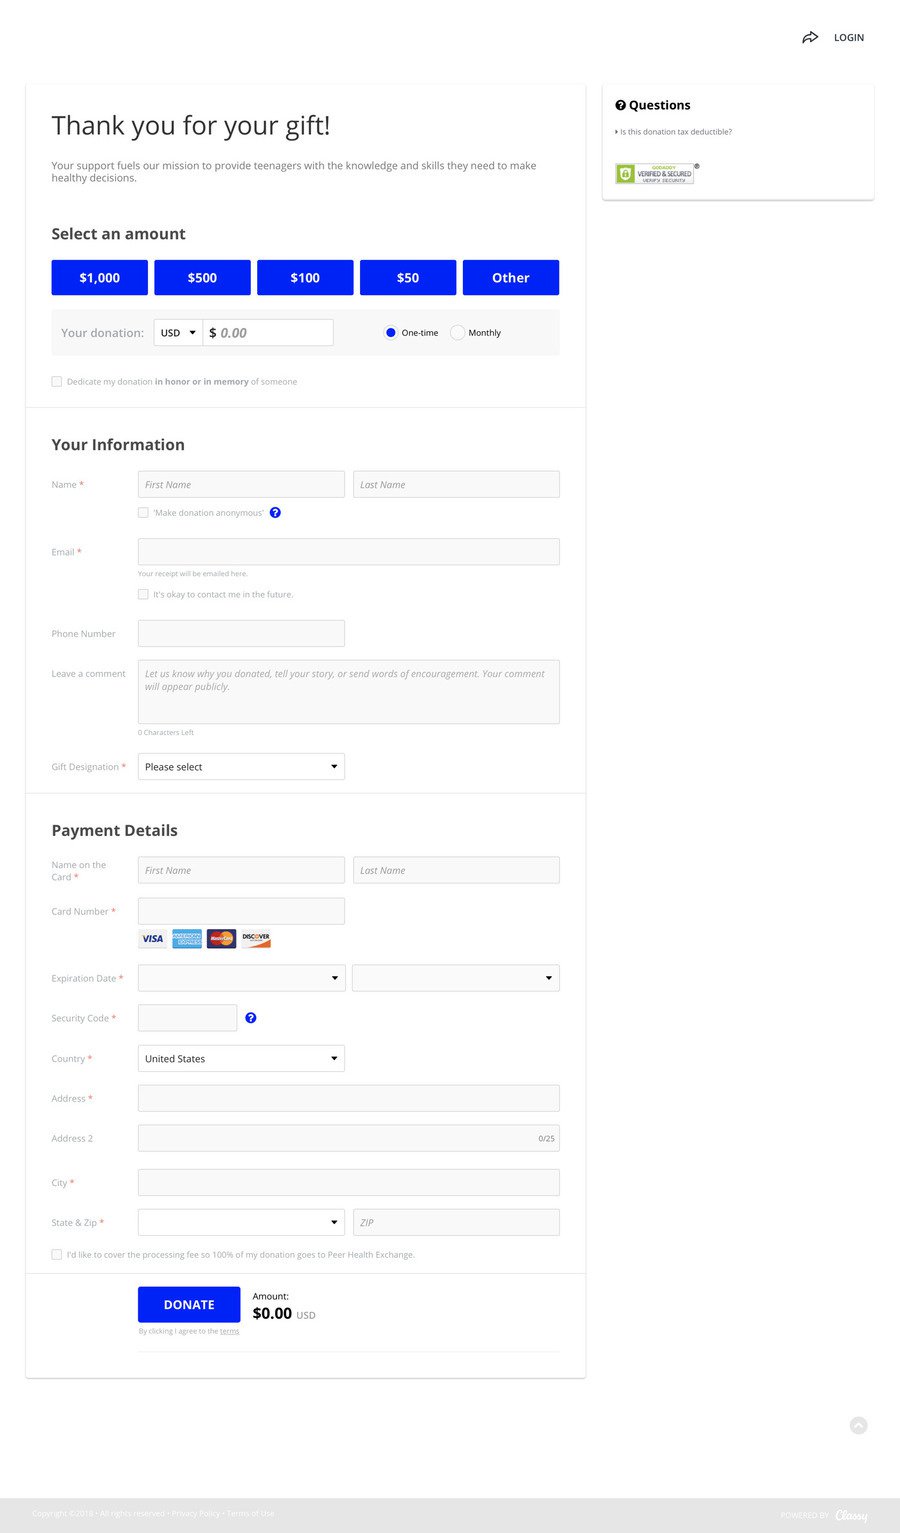
Task: Click the ZIP input field
Action: 456,1222
